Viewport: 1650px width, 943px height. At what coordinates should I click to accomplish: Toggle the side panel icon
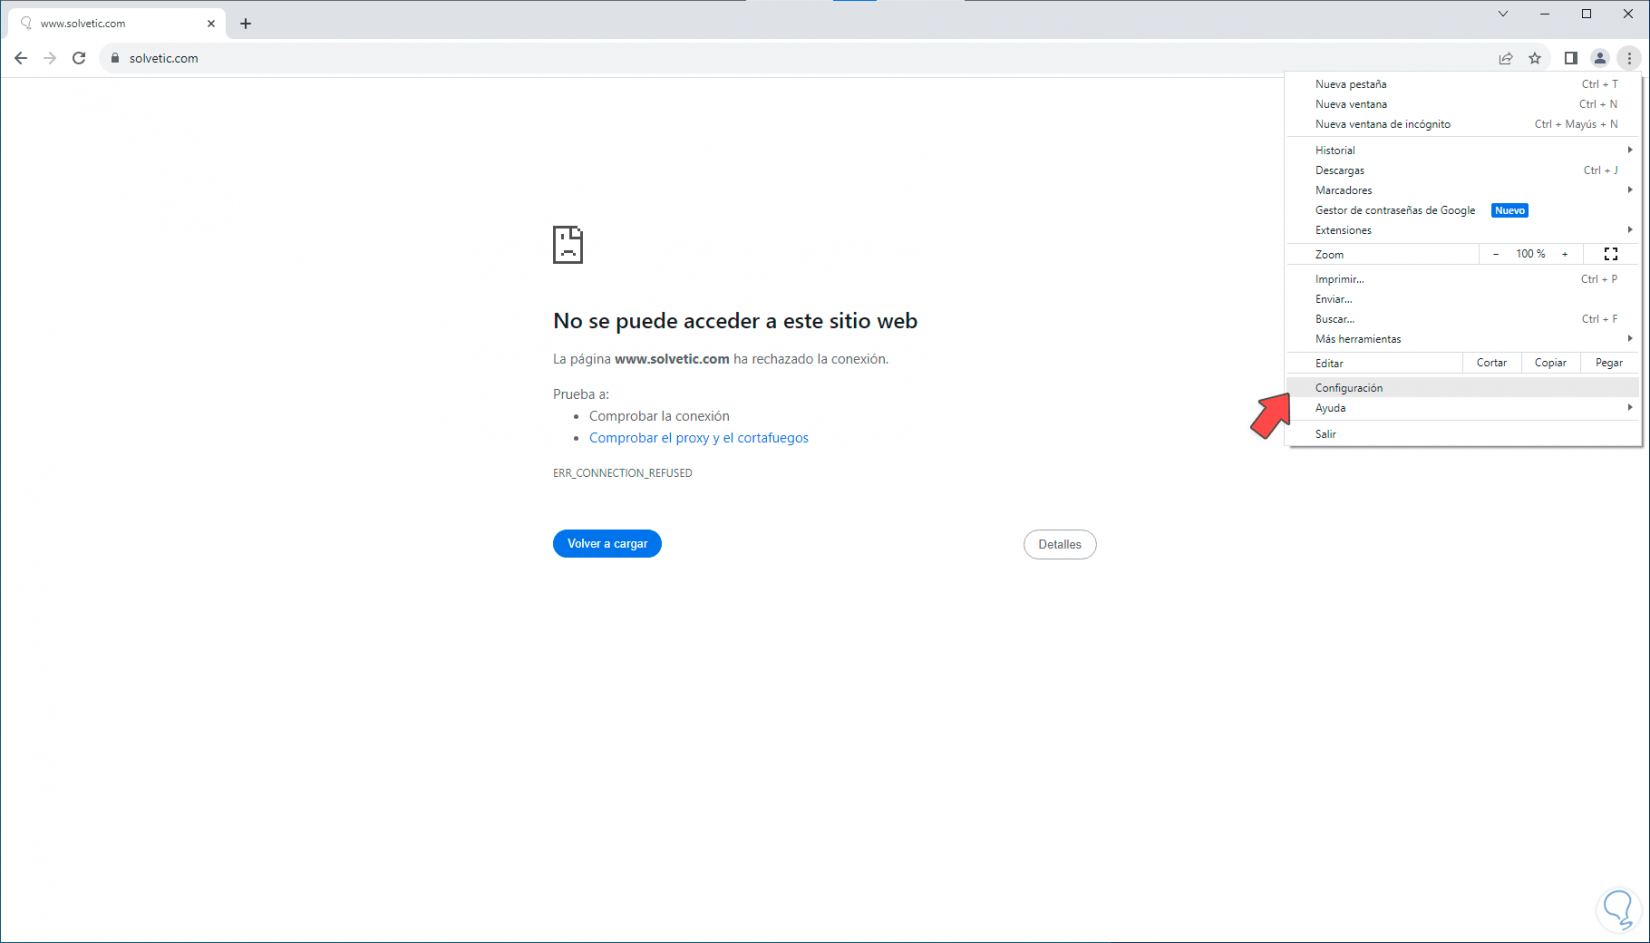(1571, 58)
